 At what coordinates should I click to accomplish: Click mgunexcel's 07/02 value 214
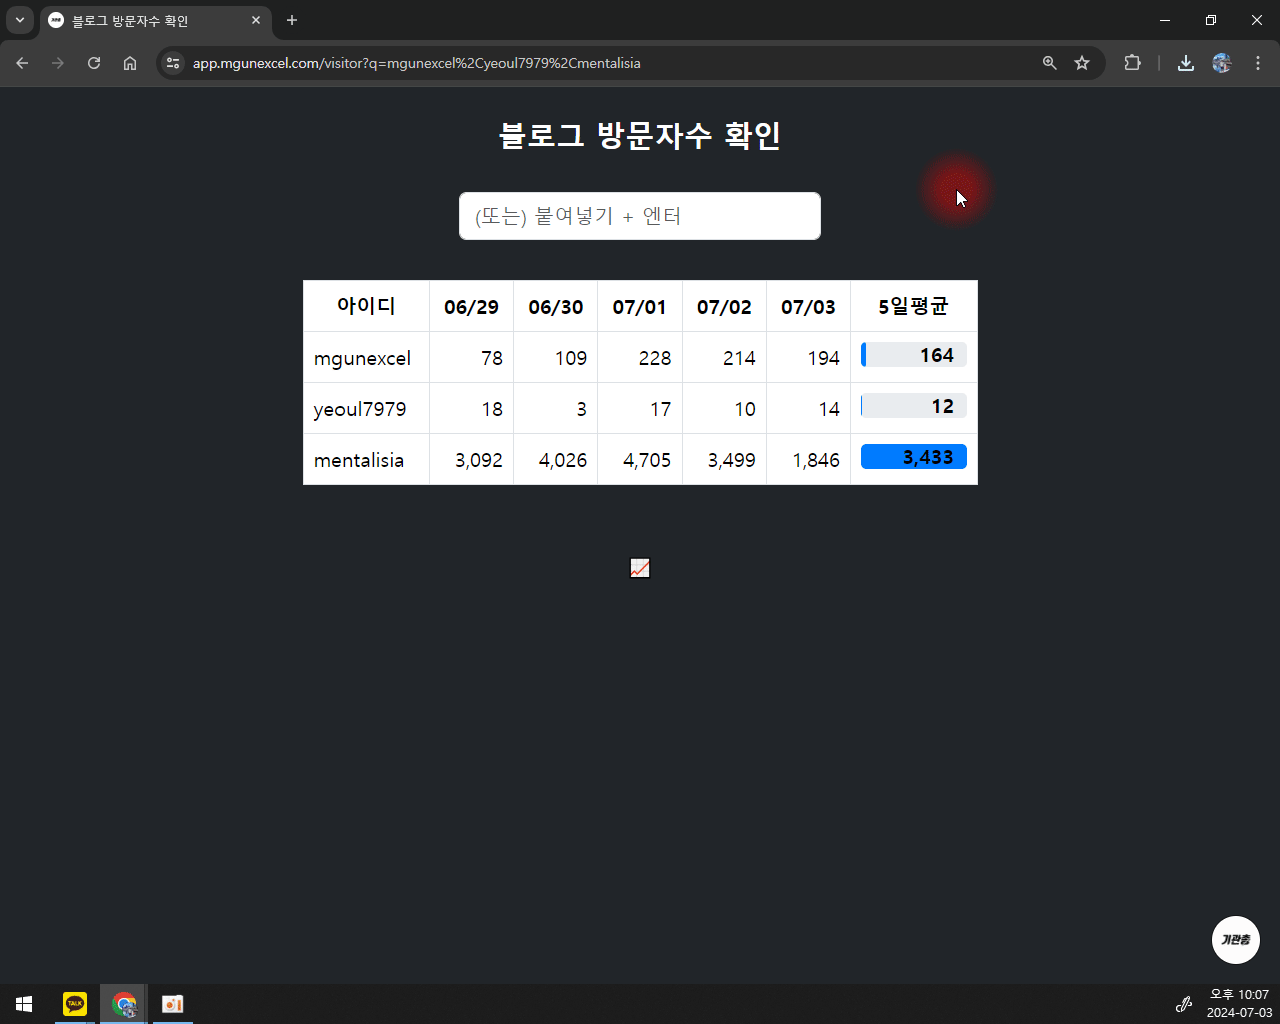[739, 358]
